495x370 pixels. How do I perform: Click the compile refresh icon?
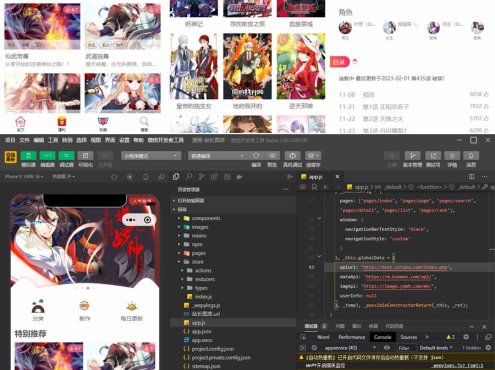256,156
